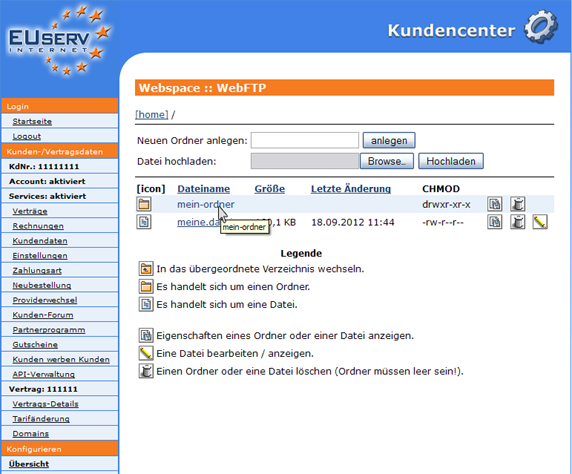
Task: Open Neubestellung in sidebar
Action: click(42, 285)
